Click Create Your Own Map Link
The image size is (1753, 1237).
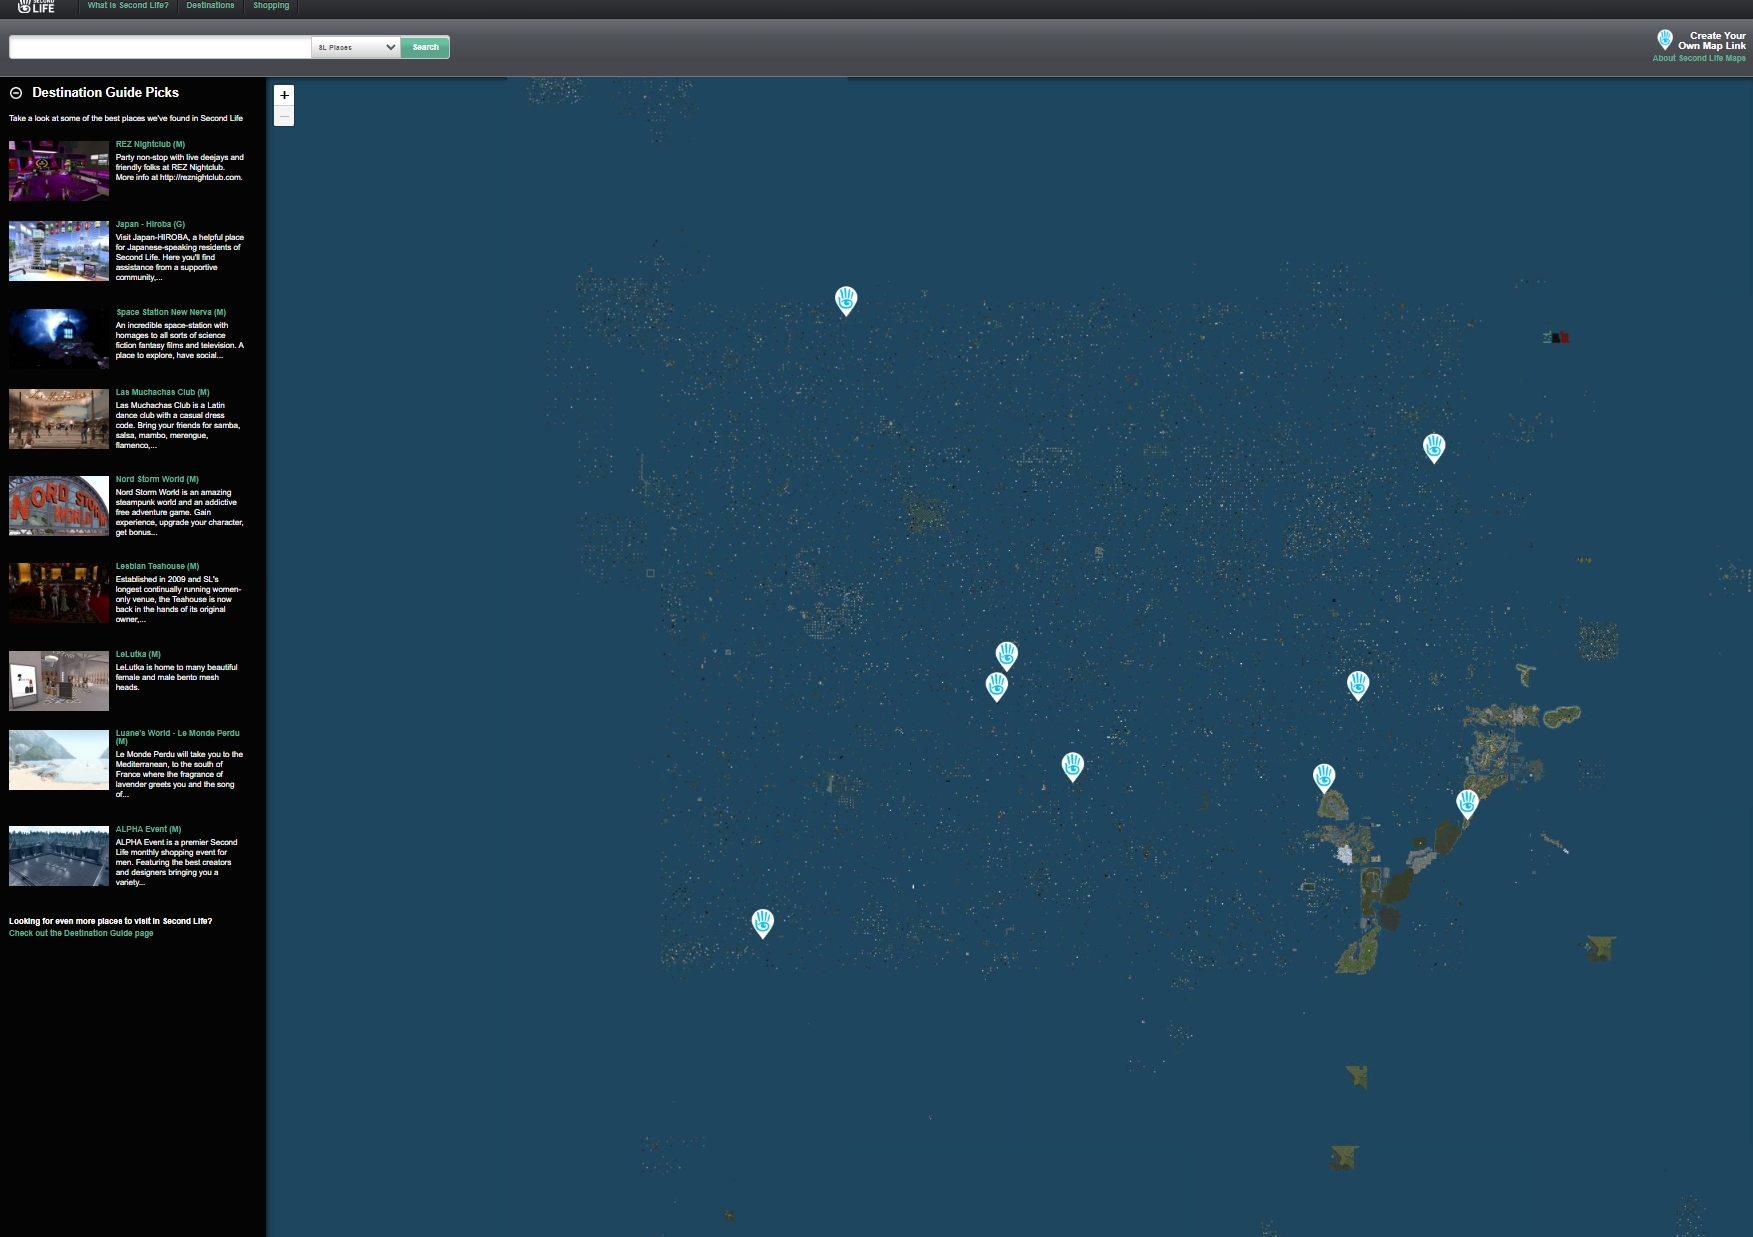pyautogui.click(x=1711, y=41)
